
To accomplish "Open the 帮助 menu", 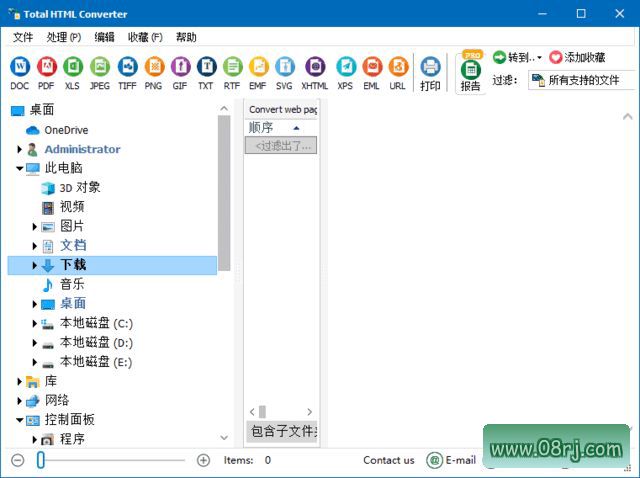I will click(186, 38).
